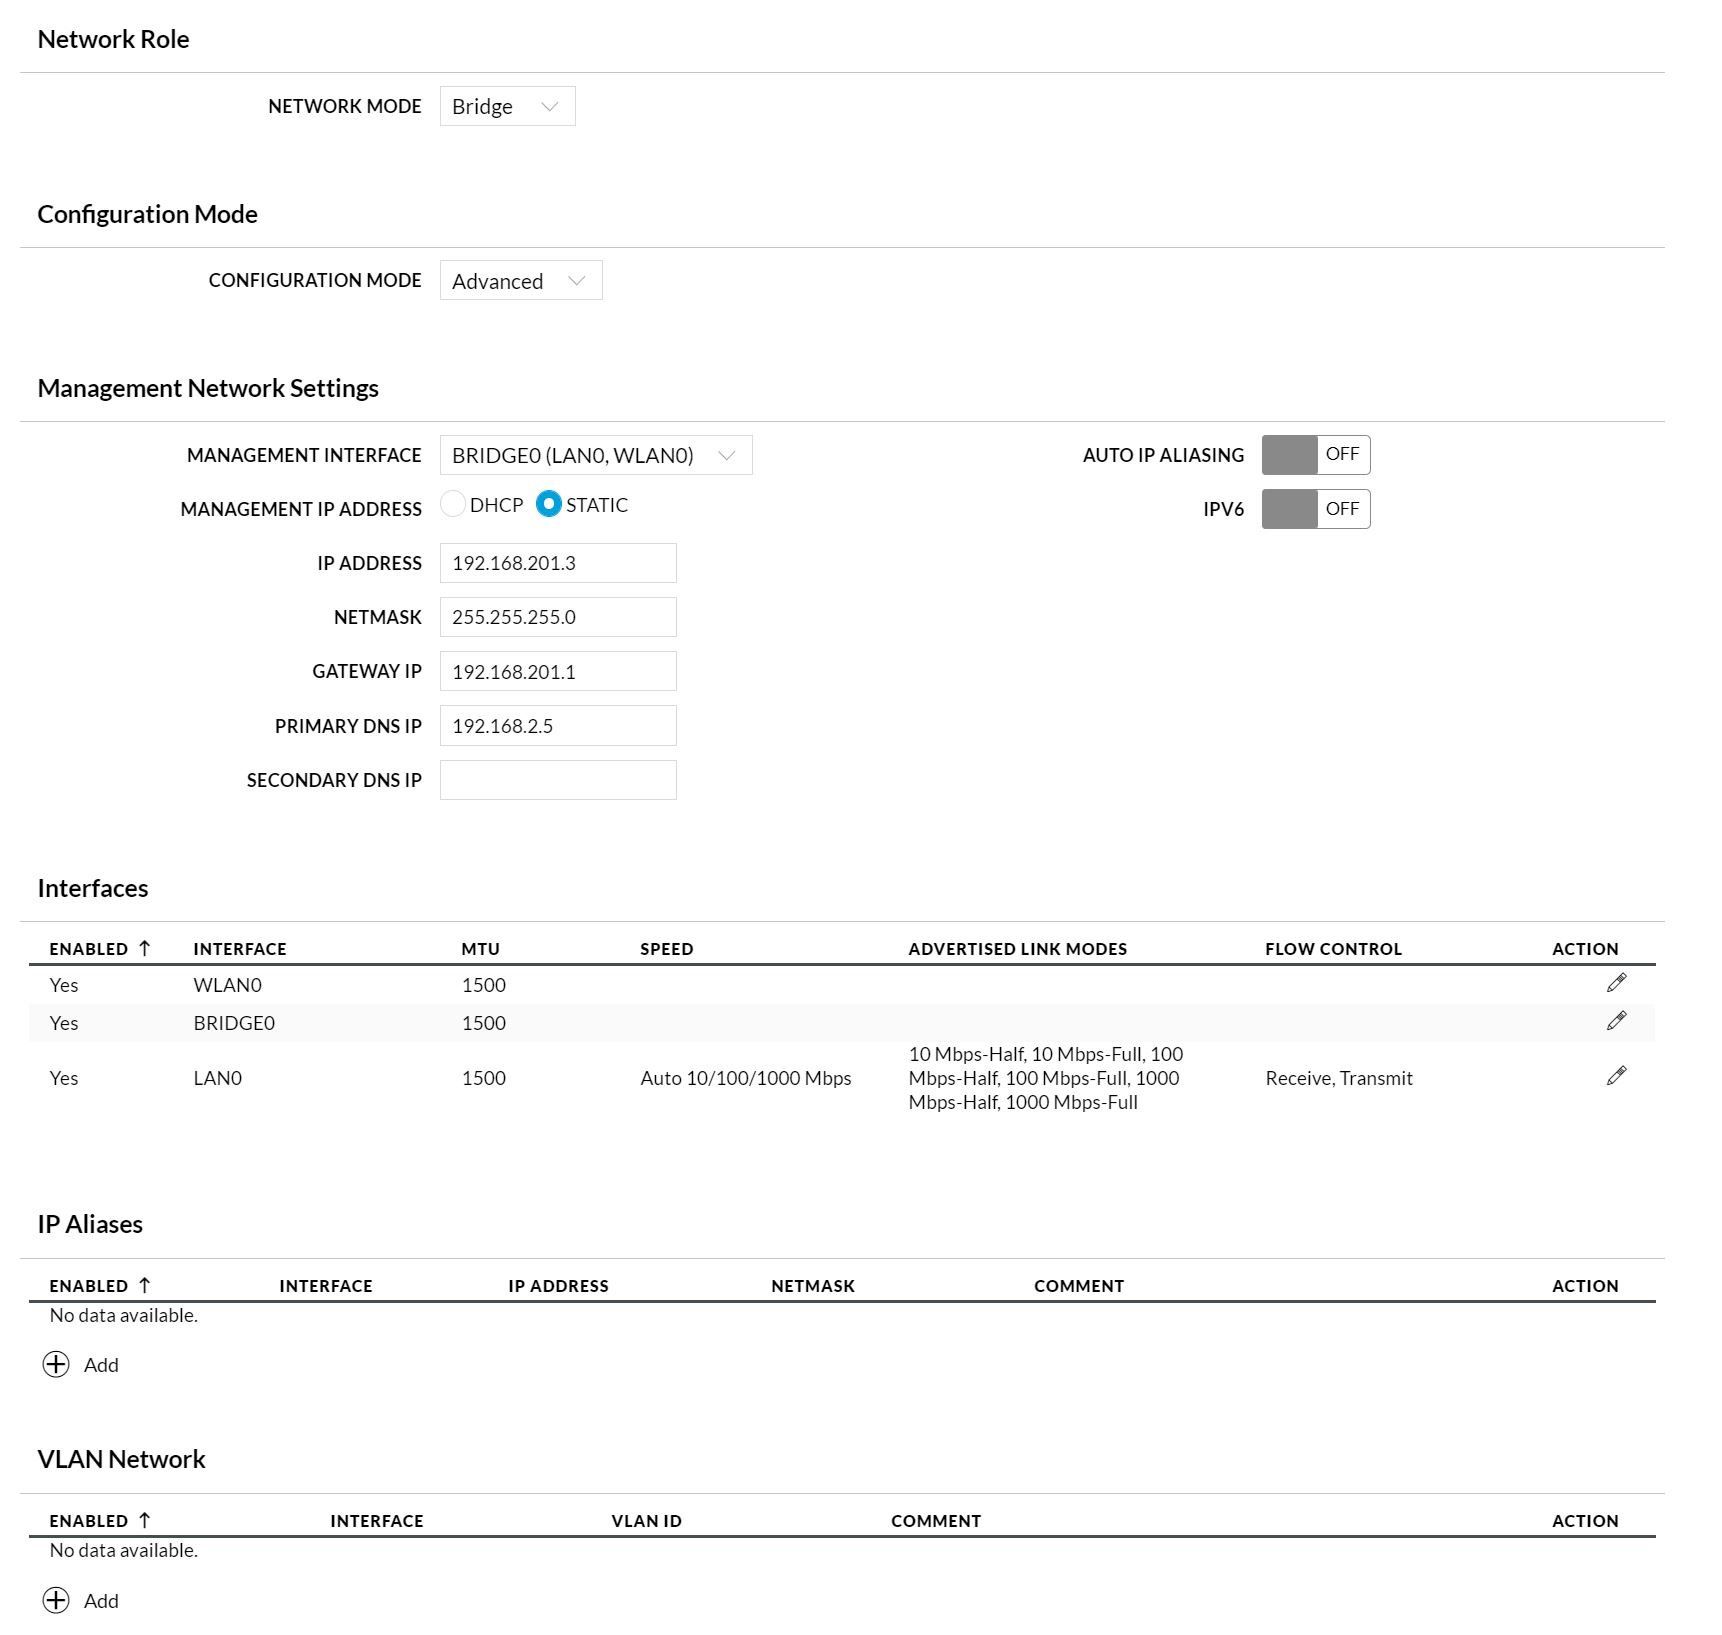Image resolution: width=1722 pixels, height=1635 pixels.
Task: Click the ADVERTISED LINK MODES header
Action: 1018,949
